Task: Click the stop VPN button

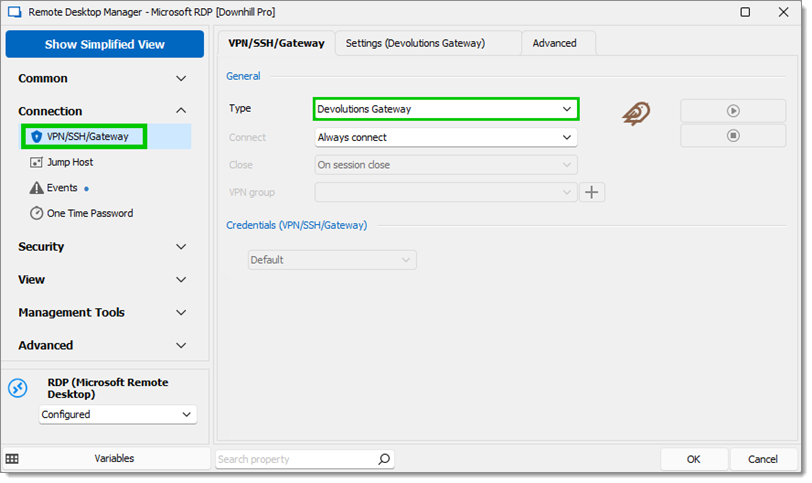Action: click(733, 136)
